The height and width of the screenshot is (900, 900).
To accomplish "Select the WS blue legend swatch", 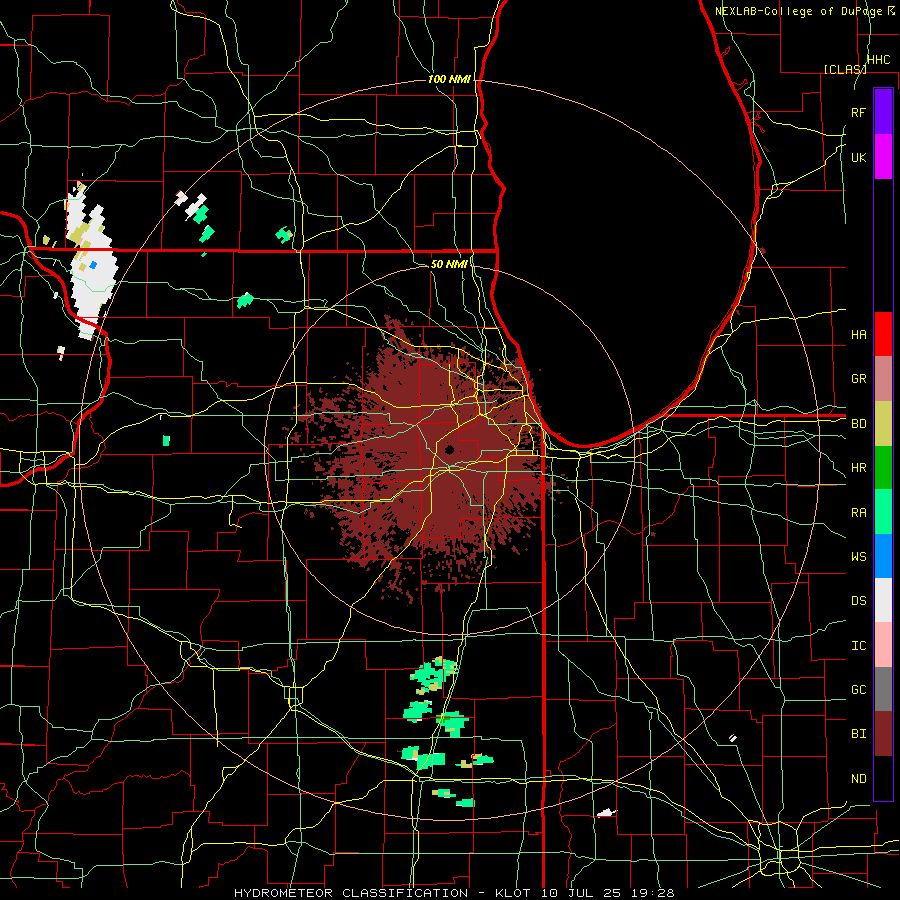I will [x=883, y=556].
